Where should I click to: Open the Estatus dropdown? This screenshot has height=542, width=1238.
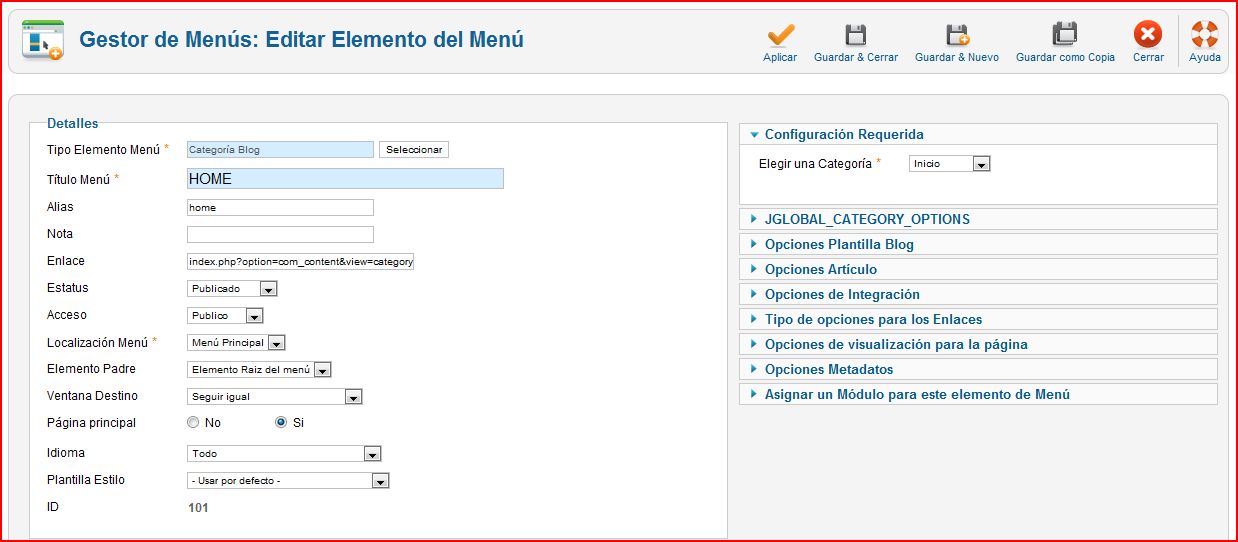tap(232, 288)
